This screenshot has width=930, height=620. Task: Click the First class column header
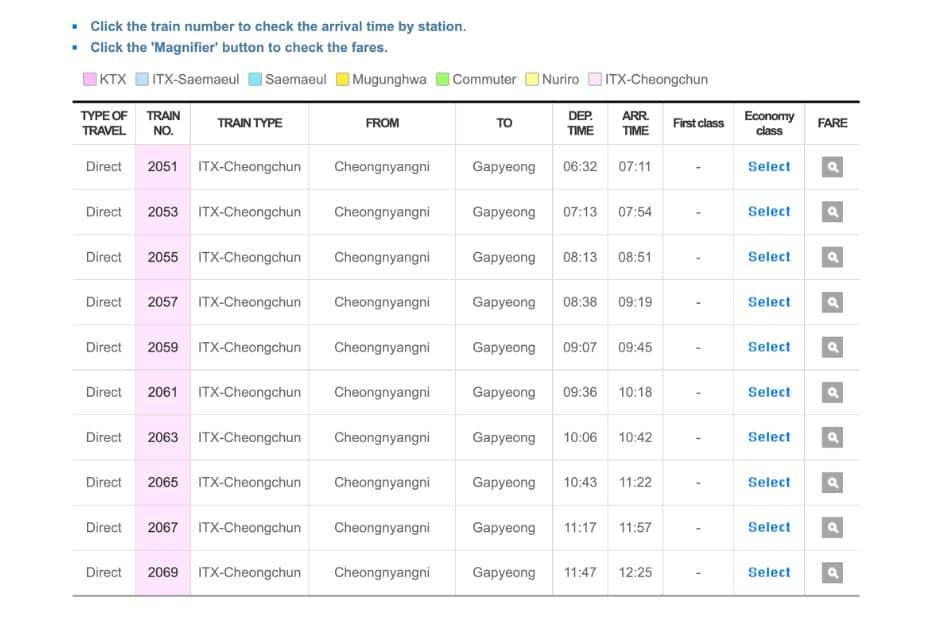coord(698,123)
